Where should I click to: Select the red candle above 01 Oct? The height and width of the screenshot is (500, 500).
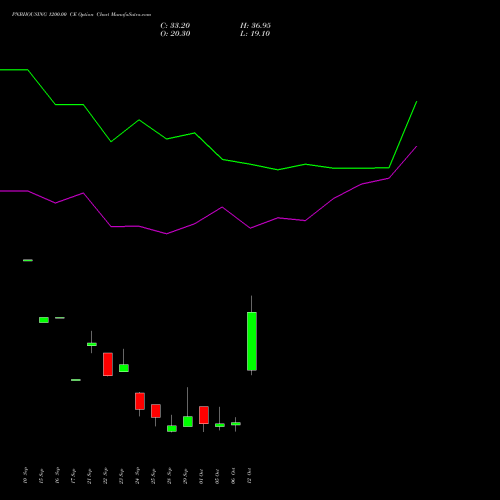pyautogui.click(x=204, y=415)
